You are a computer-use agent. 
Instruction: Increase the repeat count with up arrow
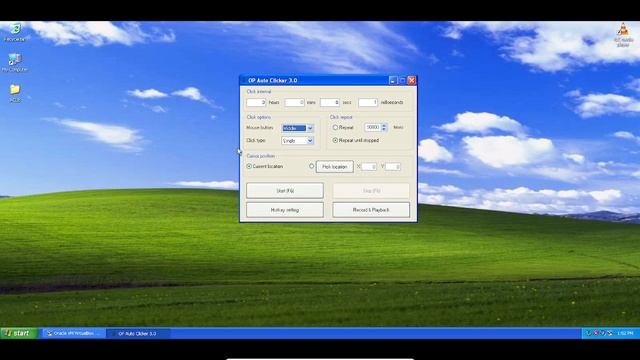[x=384, y=126]
